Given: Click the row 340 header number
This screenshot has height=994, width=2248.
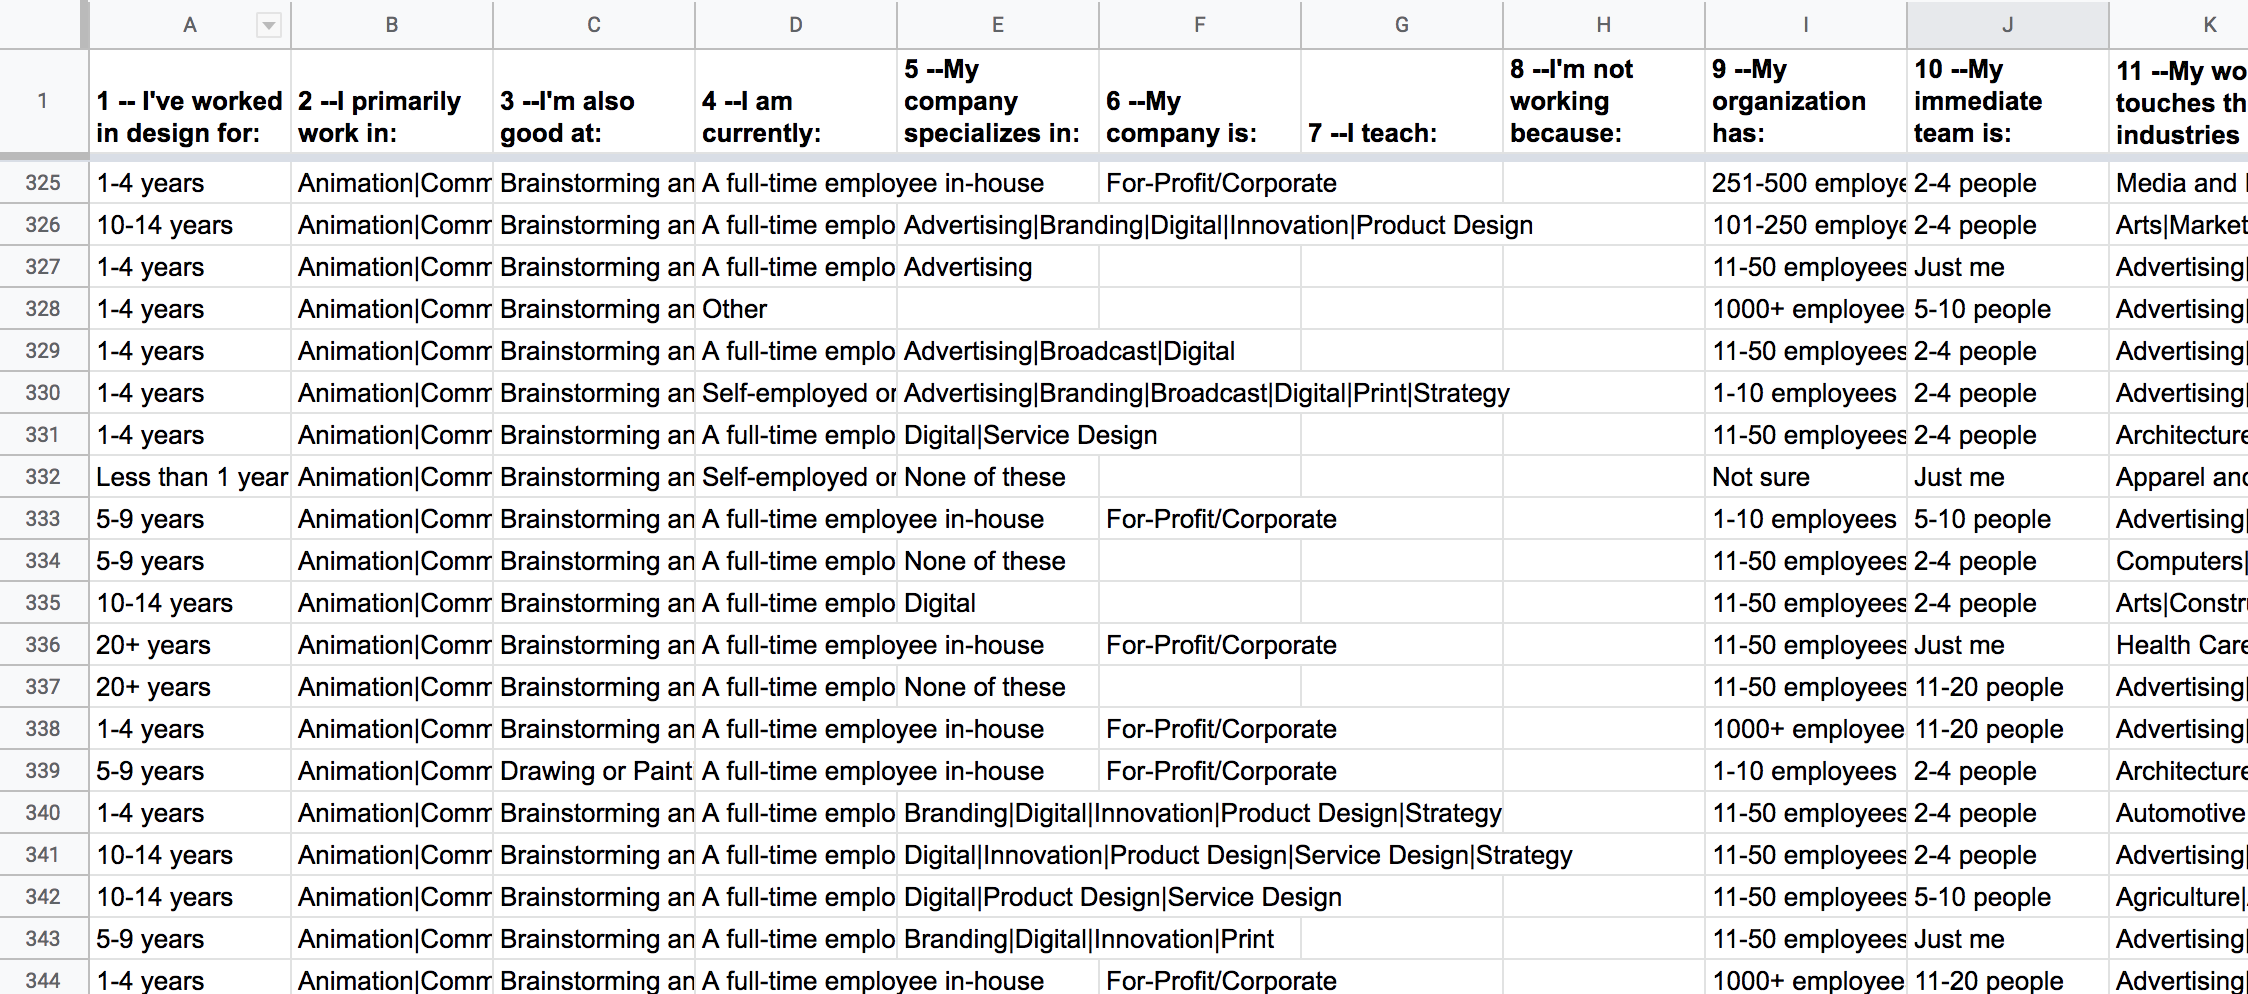Looking at the screenshot, I should pyautogui.click(x=43, y=813).
